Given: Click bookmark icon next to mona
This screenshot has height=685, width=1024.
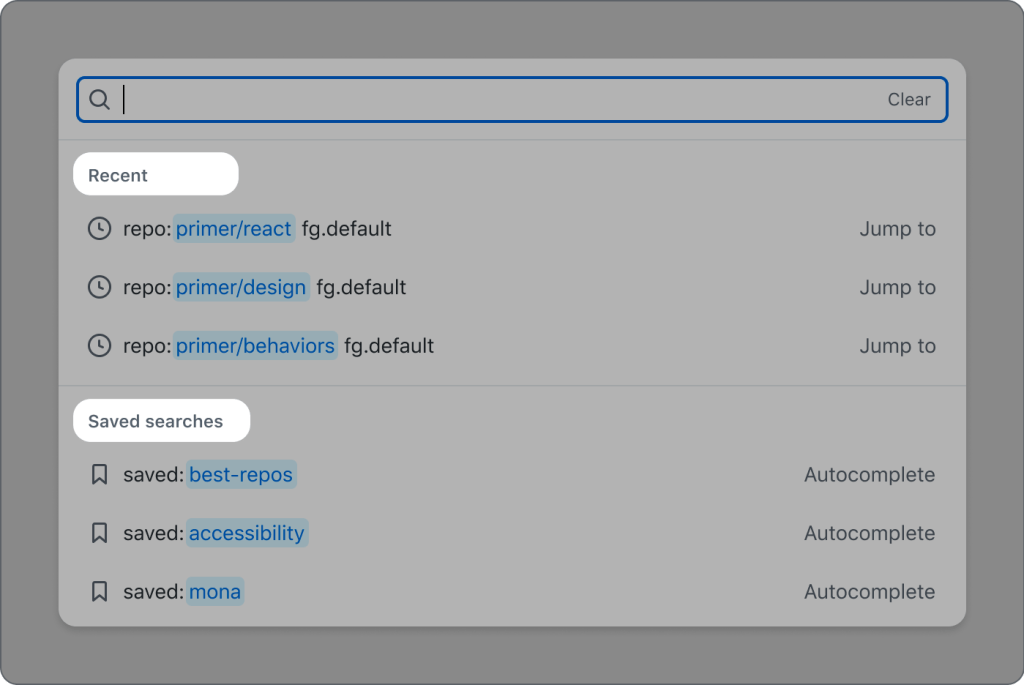Looking at the screenshot, I should tap(99, 592).
